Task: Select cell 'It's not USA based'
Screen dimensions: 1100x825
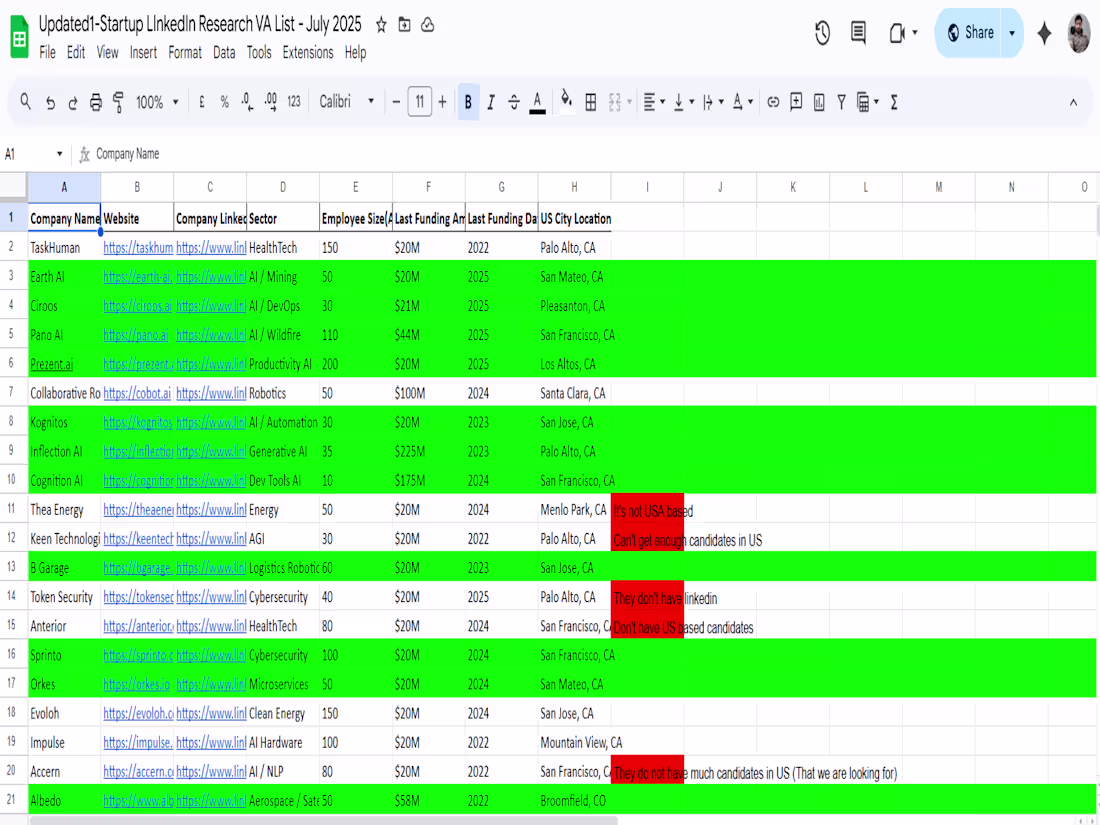Action: point(647,510)
